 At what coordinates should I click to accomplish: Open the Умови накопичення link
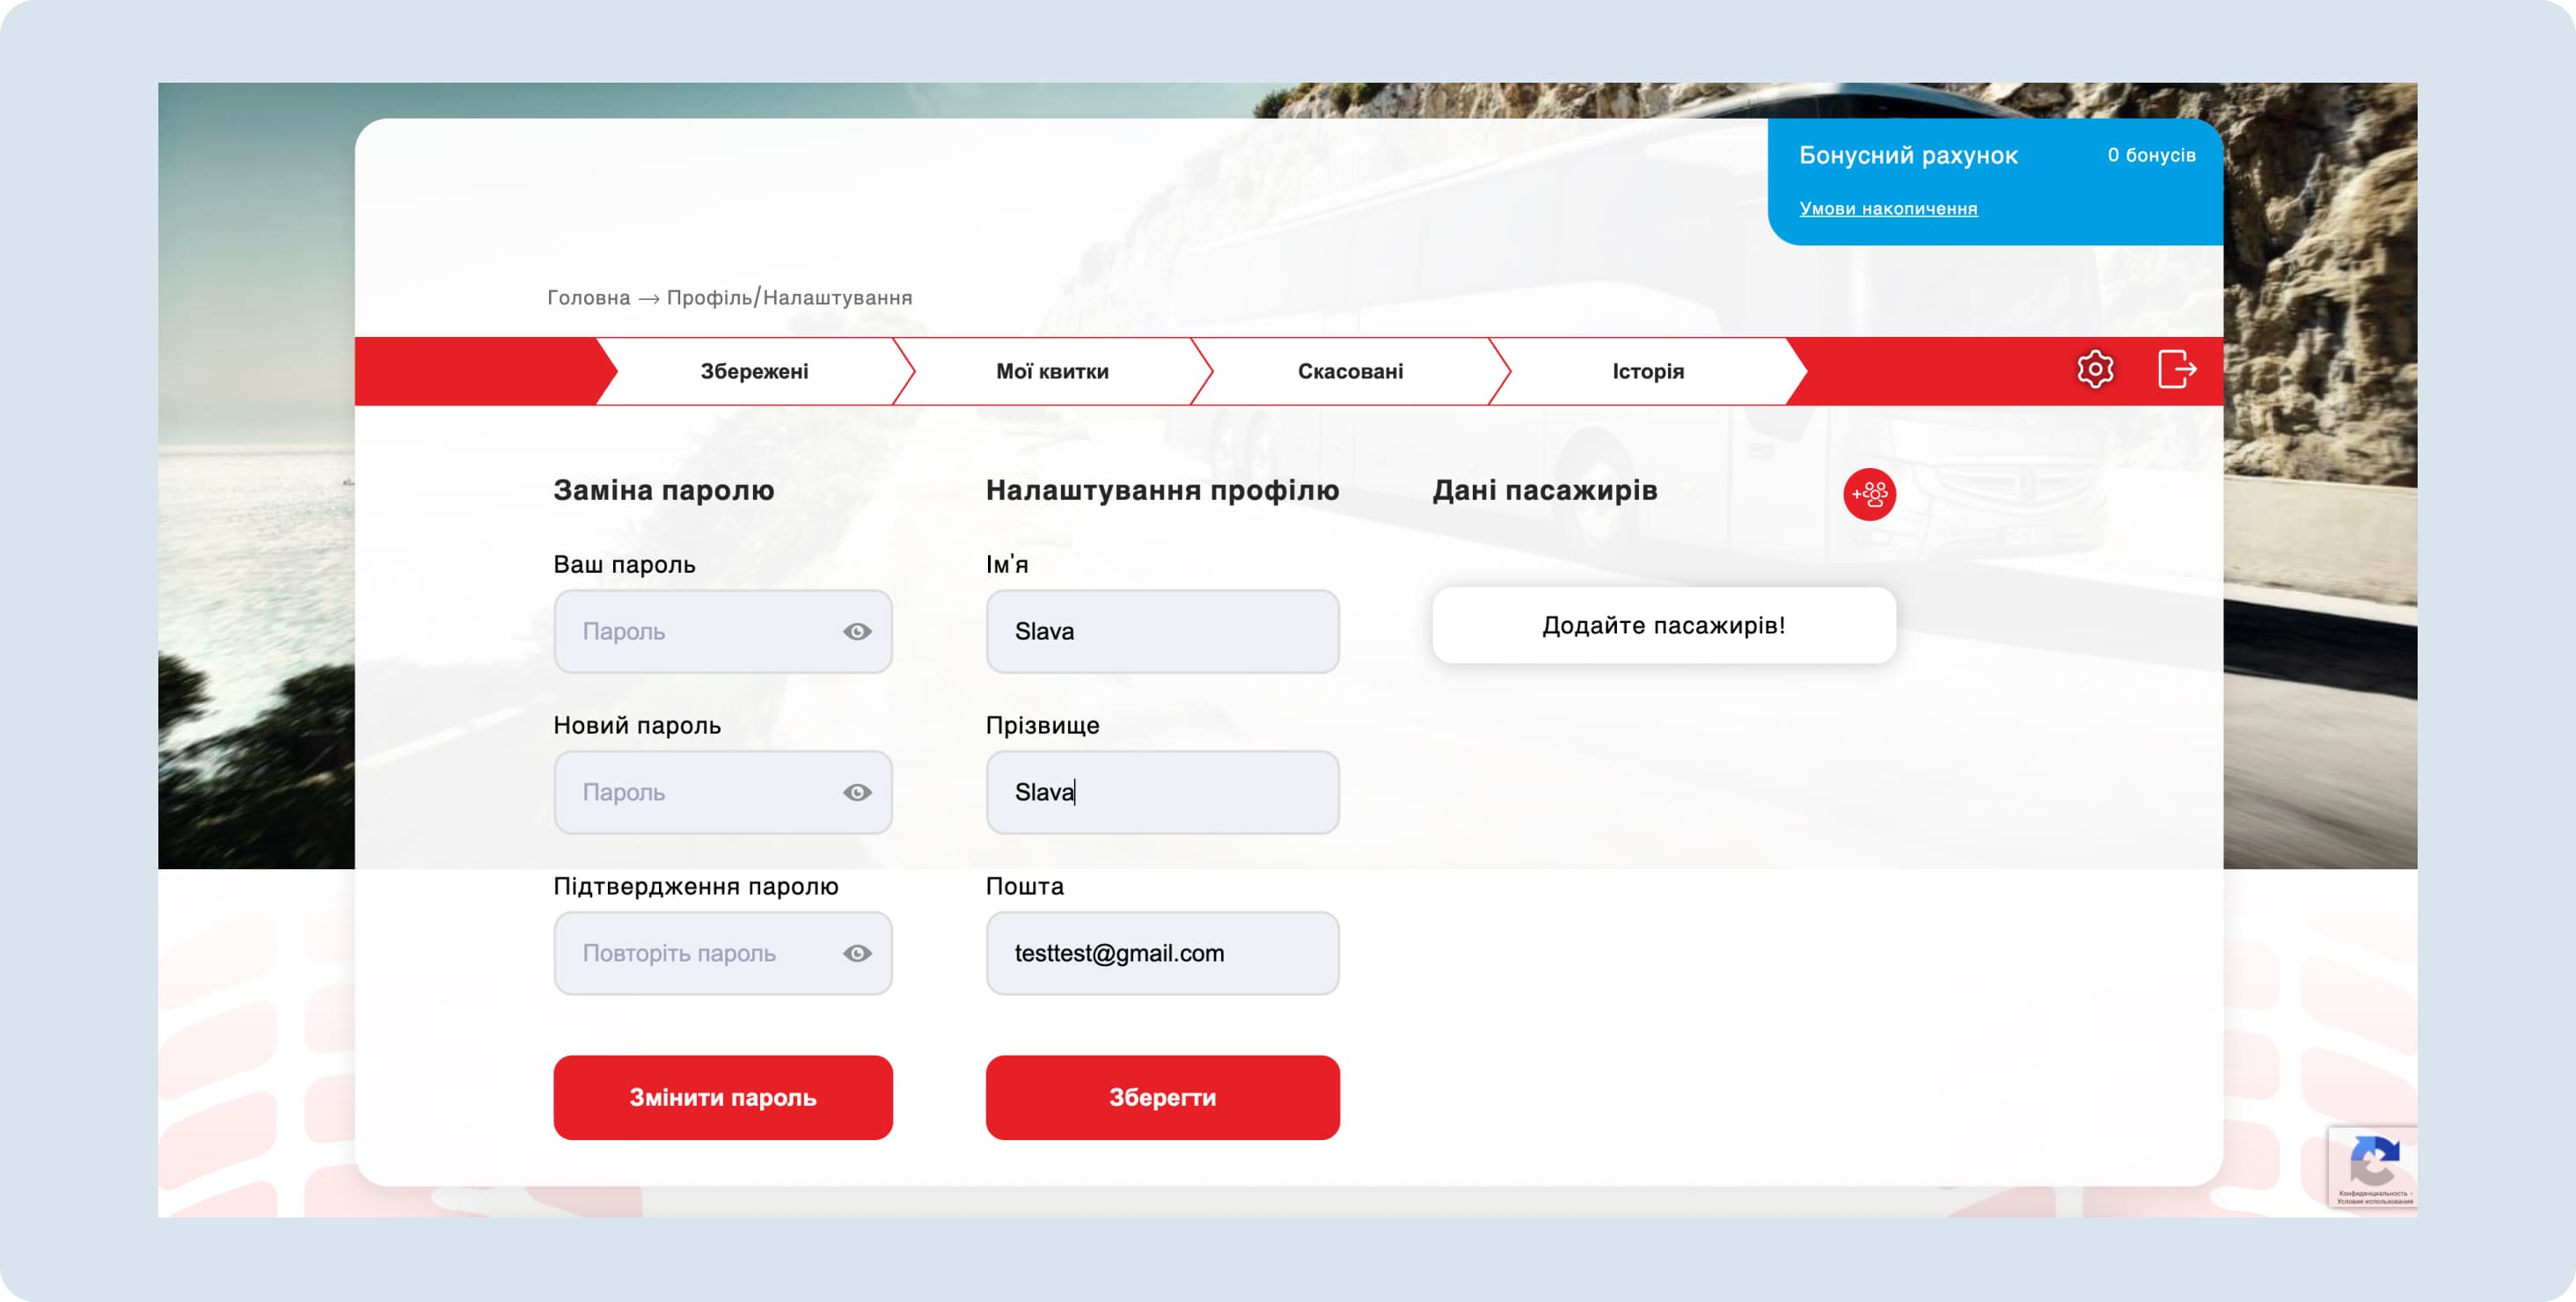pyautogui.click(x=1887, y=209)
